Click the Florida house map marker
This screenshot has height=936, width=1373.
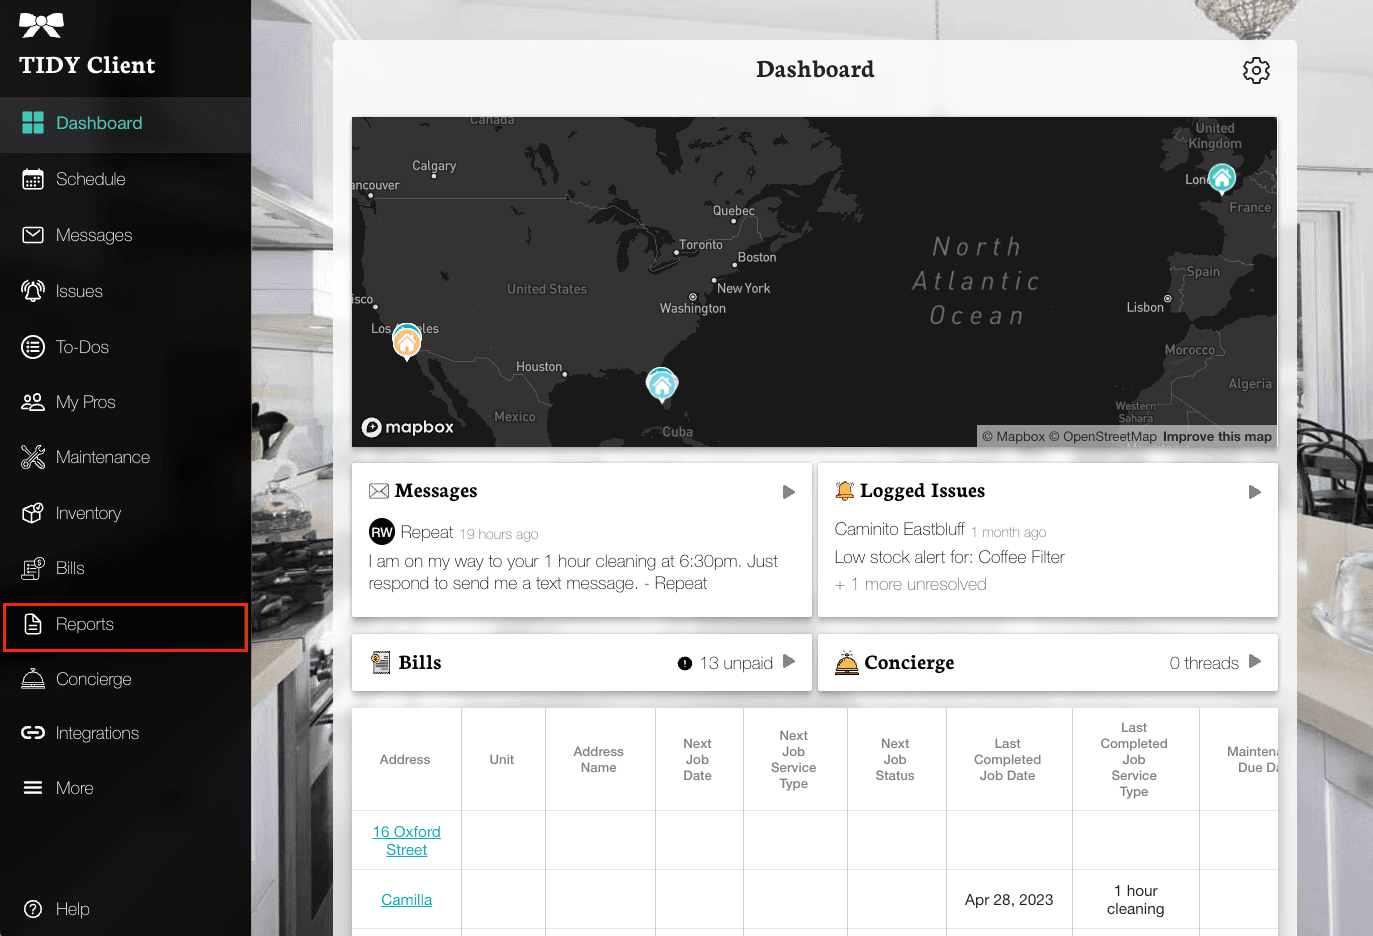click(x=661, y=384)
